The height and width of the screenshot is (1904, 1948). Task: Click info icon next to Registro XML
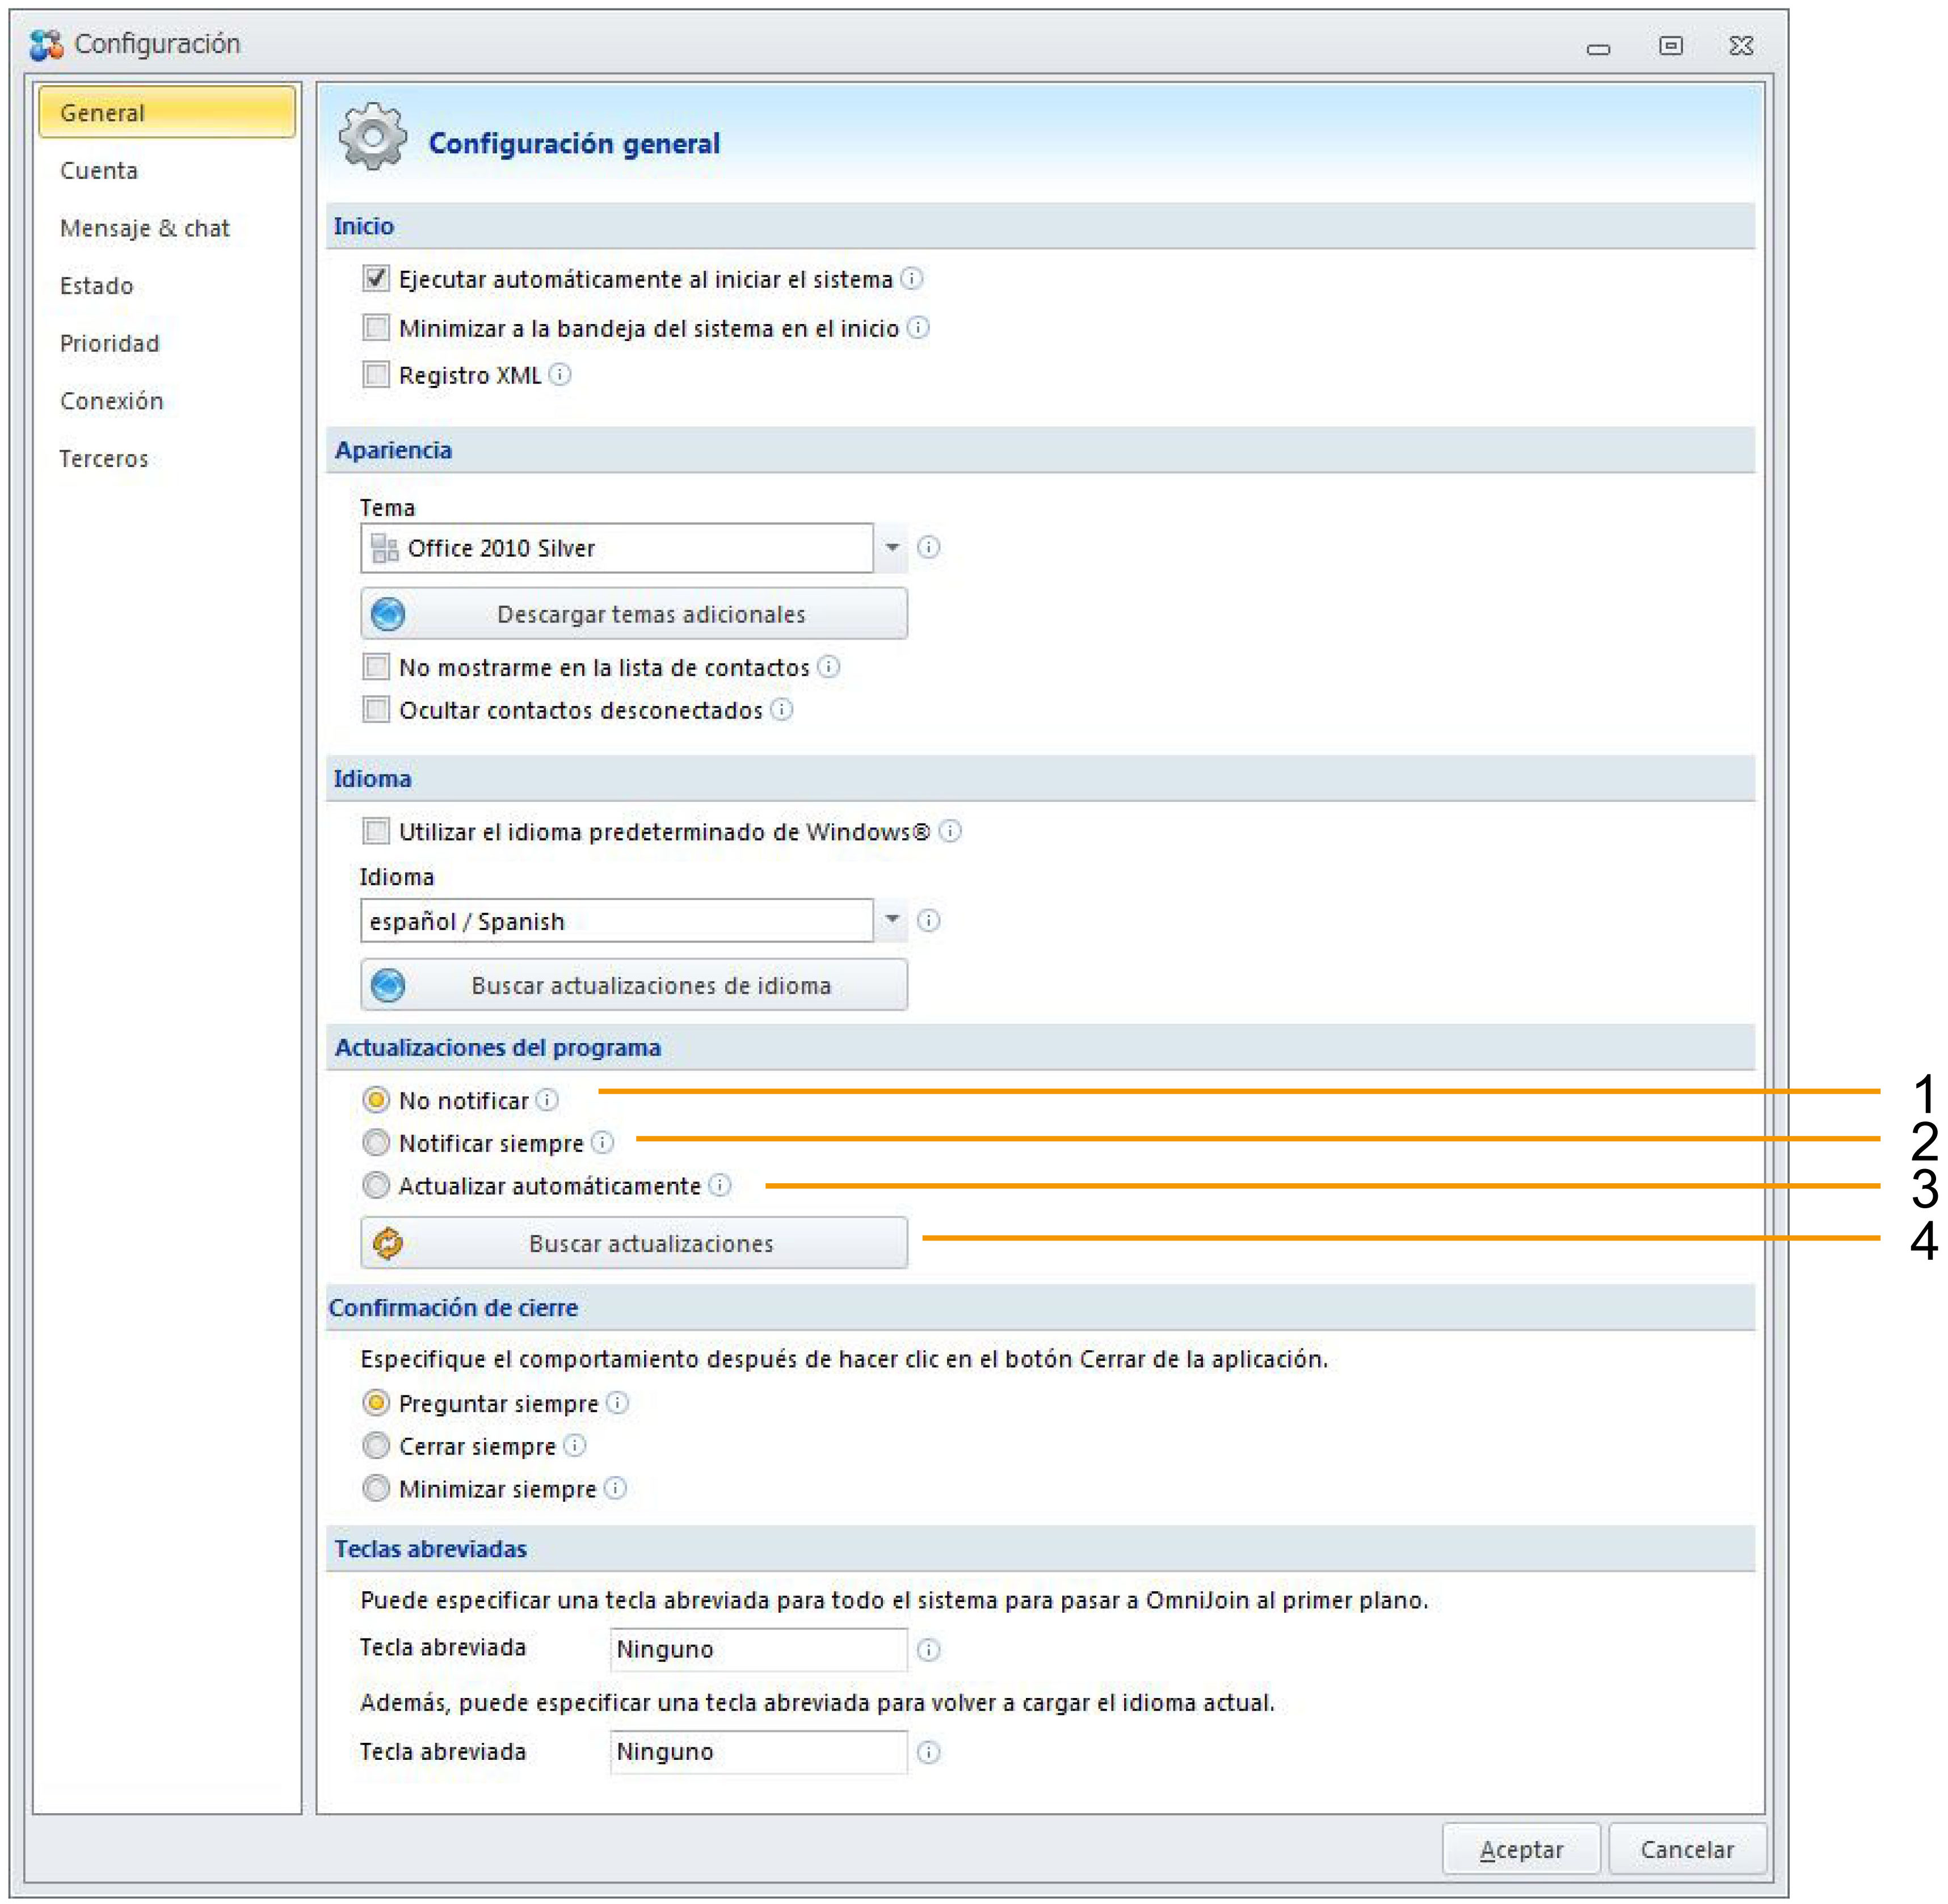(x=560, y=375)
